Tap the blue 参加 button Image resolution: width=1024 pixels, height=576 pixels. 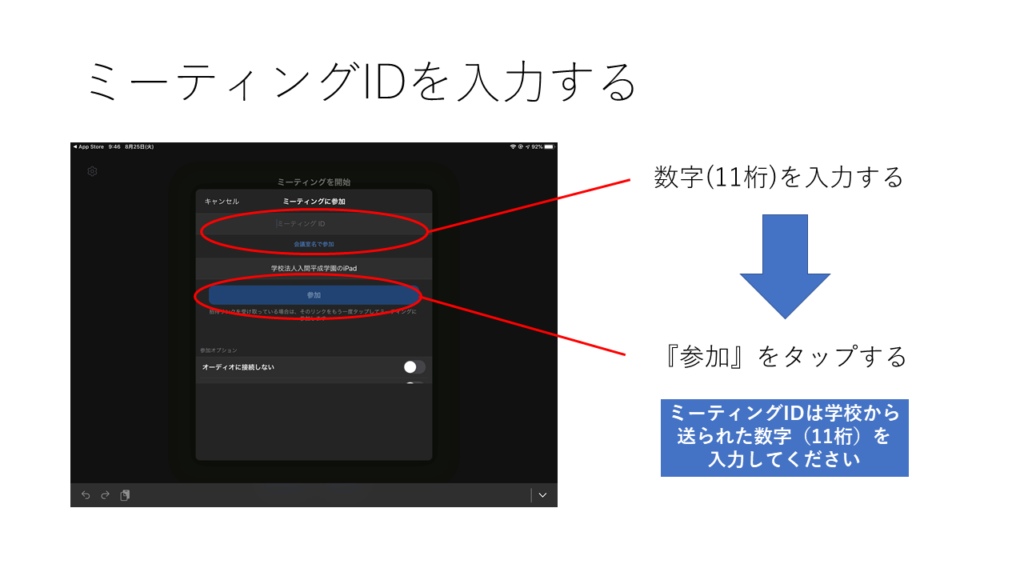314,295
